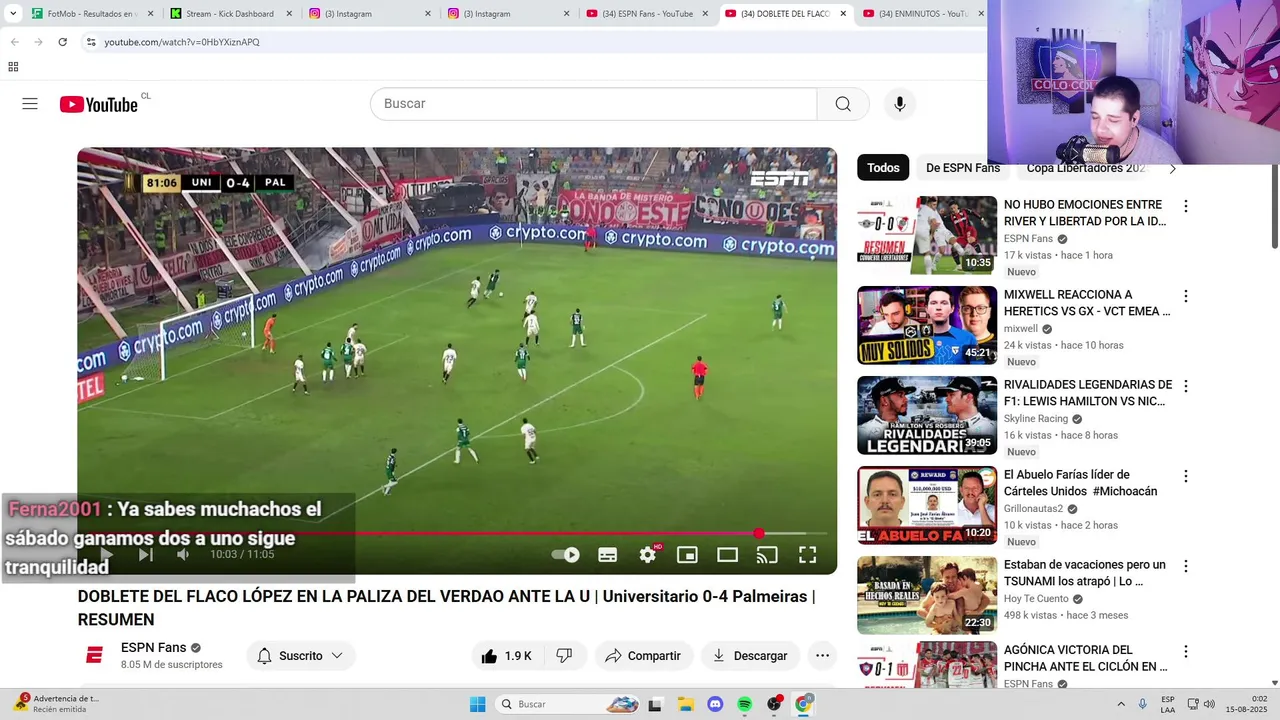View site information next to URL

coord(91,42)
